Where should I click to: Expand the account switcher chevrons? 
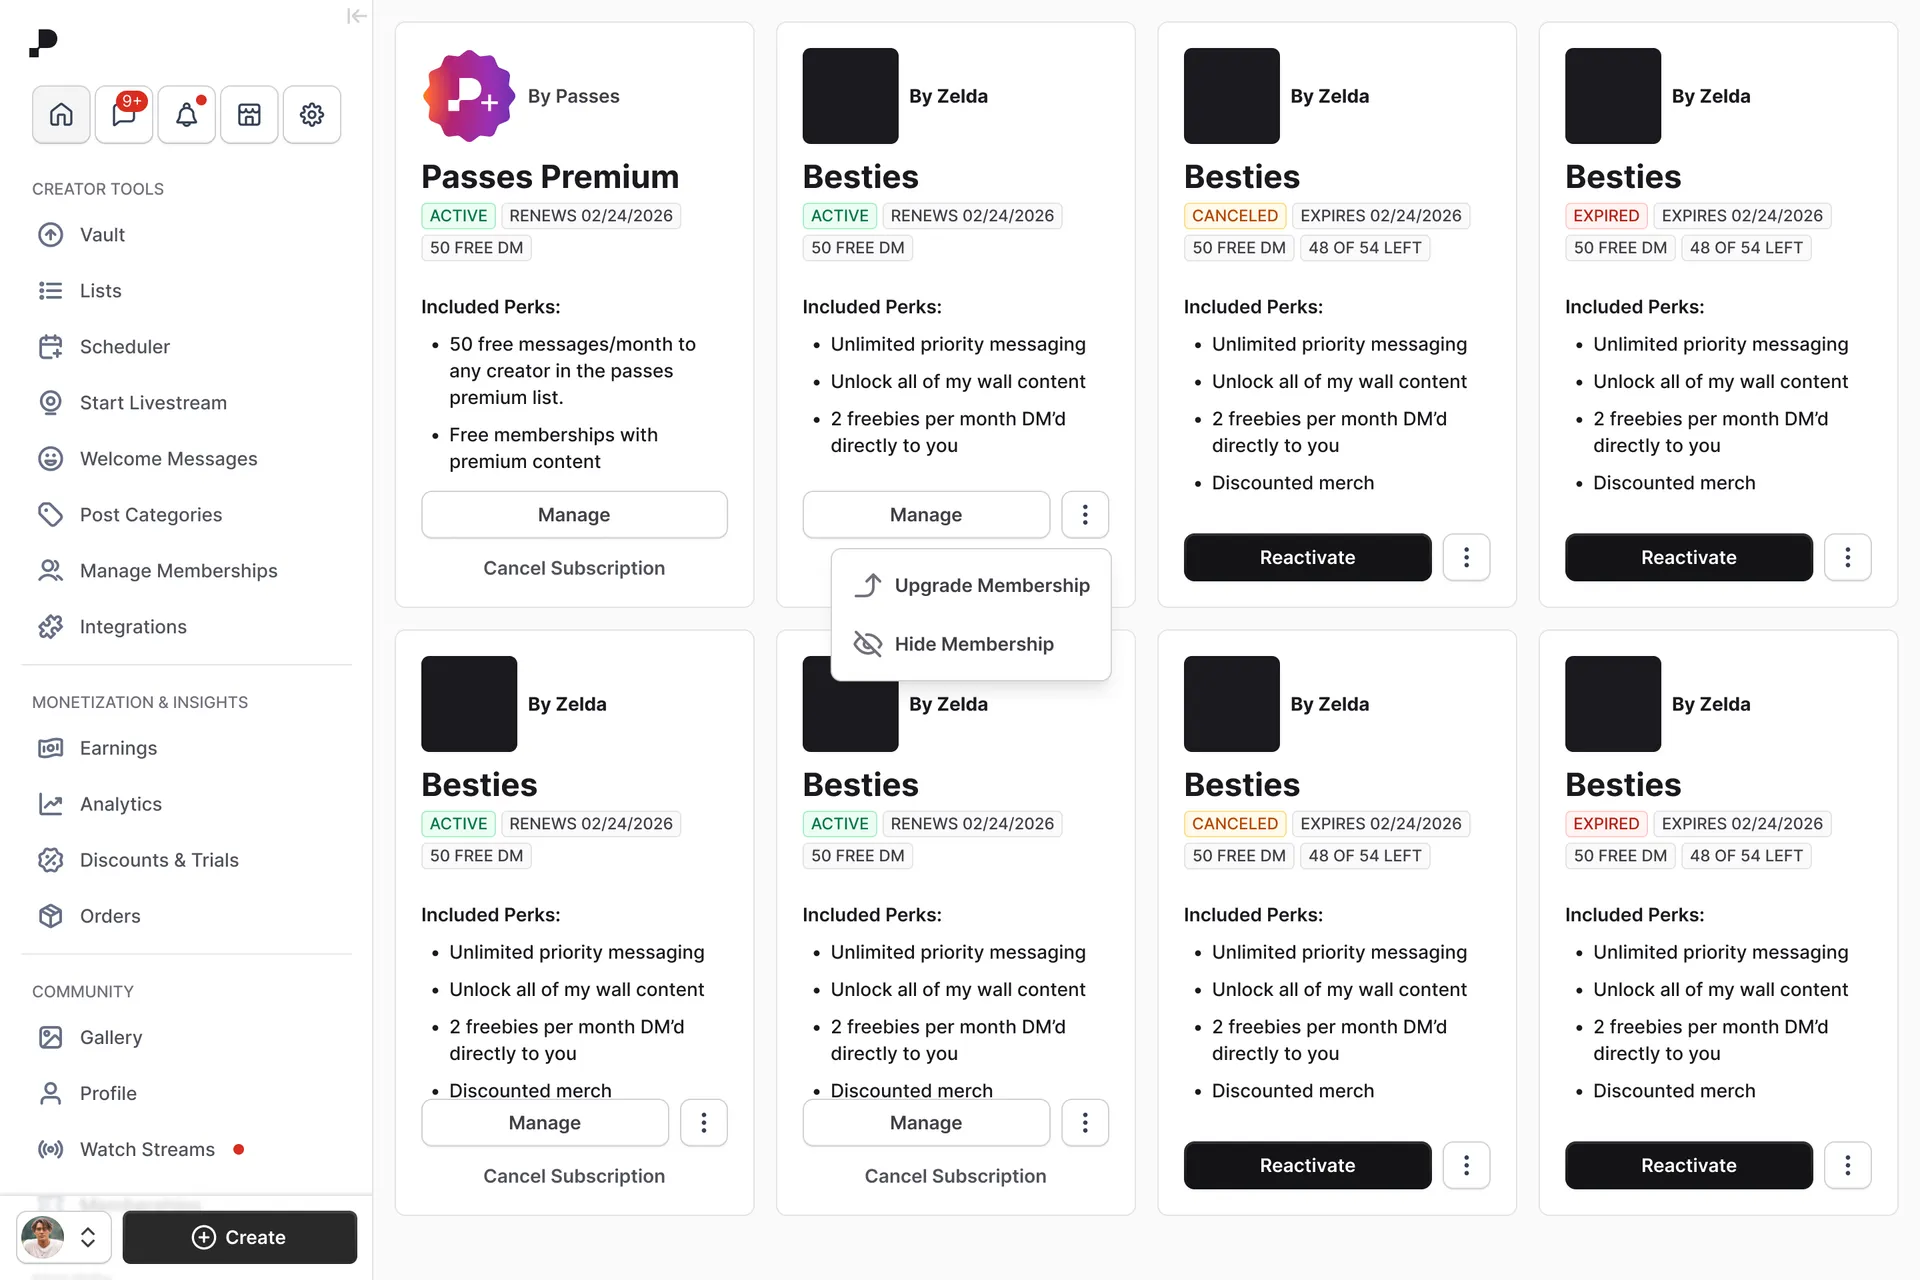pos(88,1237)
